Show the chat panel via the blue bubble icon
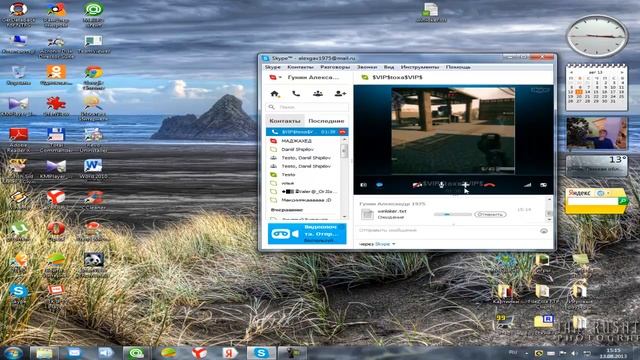This screenshot has height=360, width=640. pyautogui.click(x=379, y=185)
